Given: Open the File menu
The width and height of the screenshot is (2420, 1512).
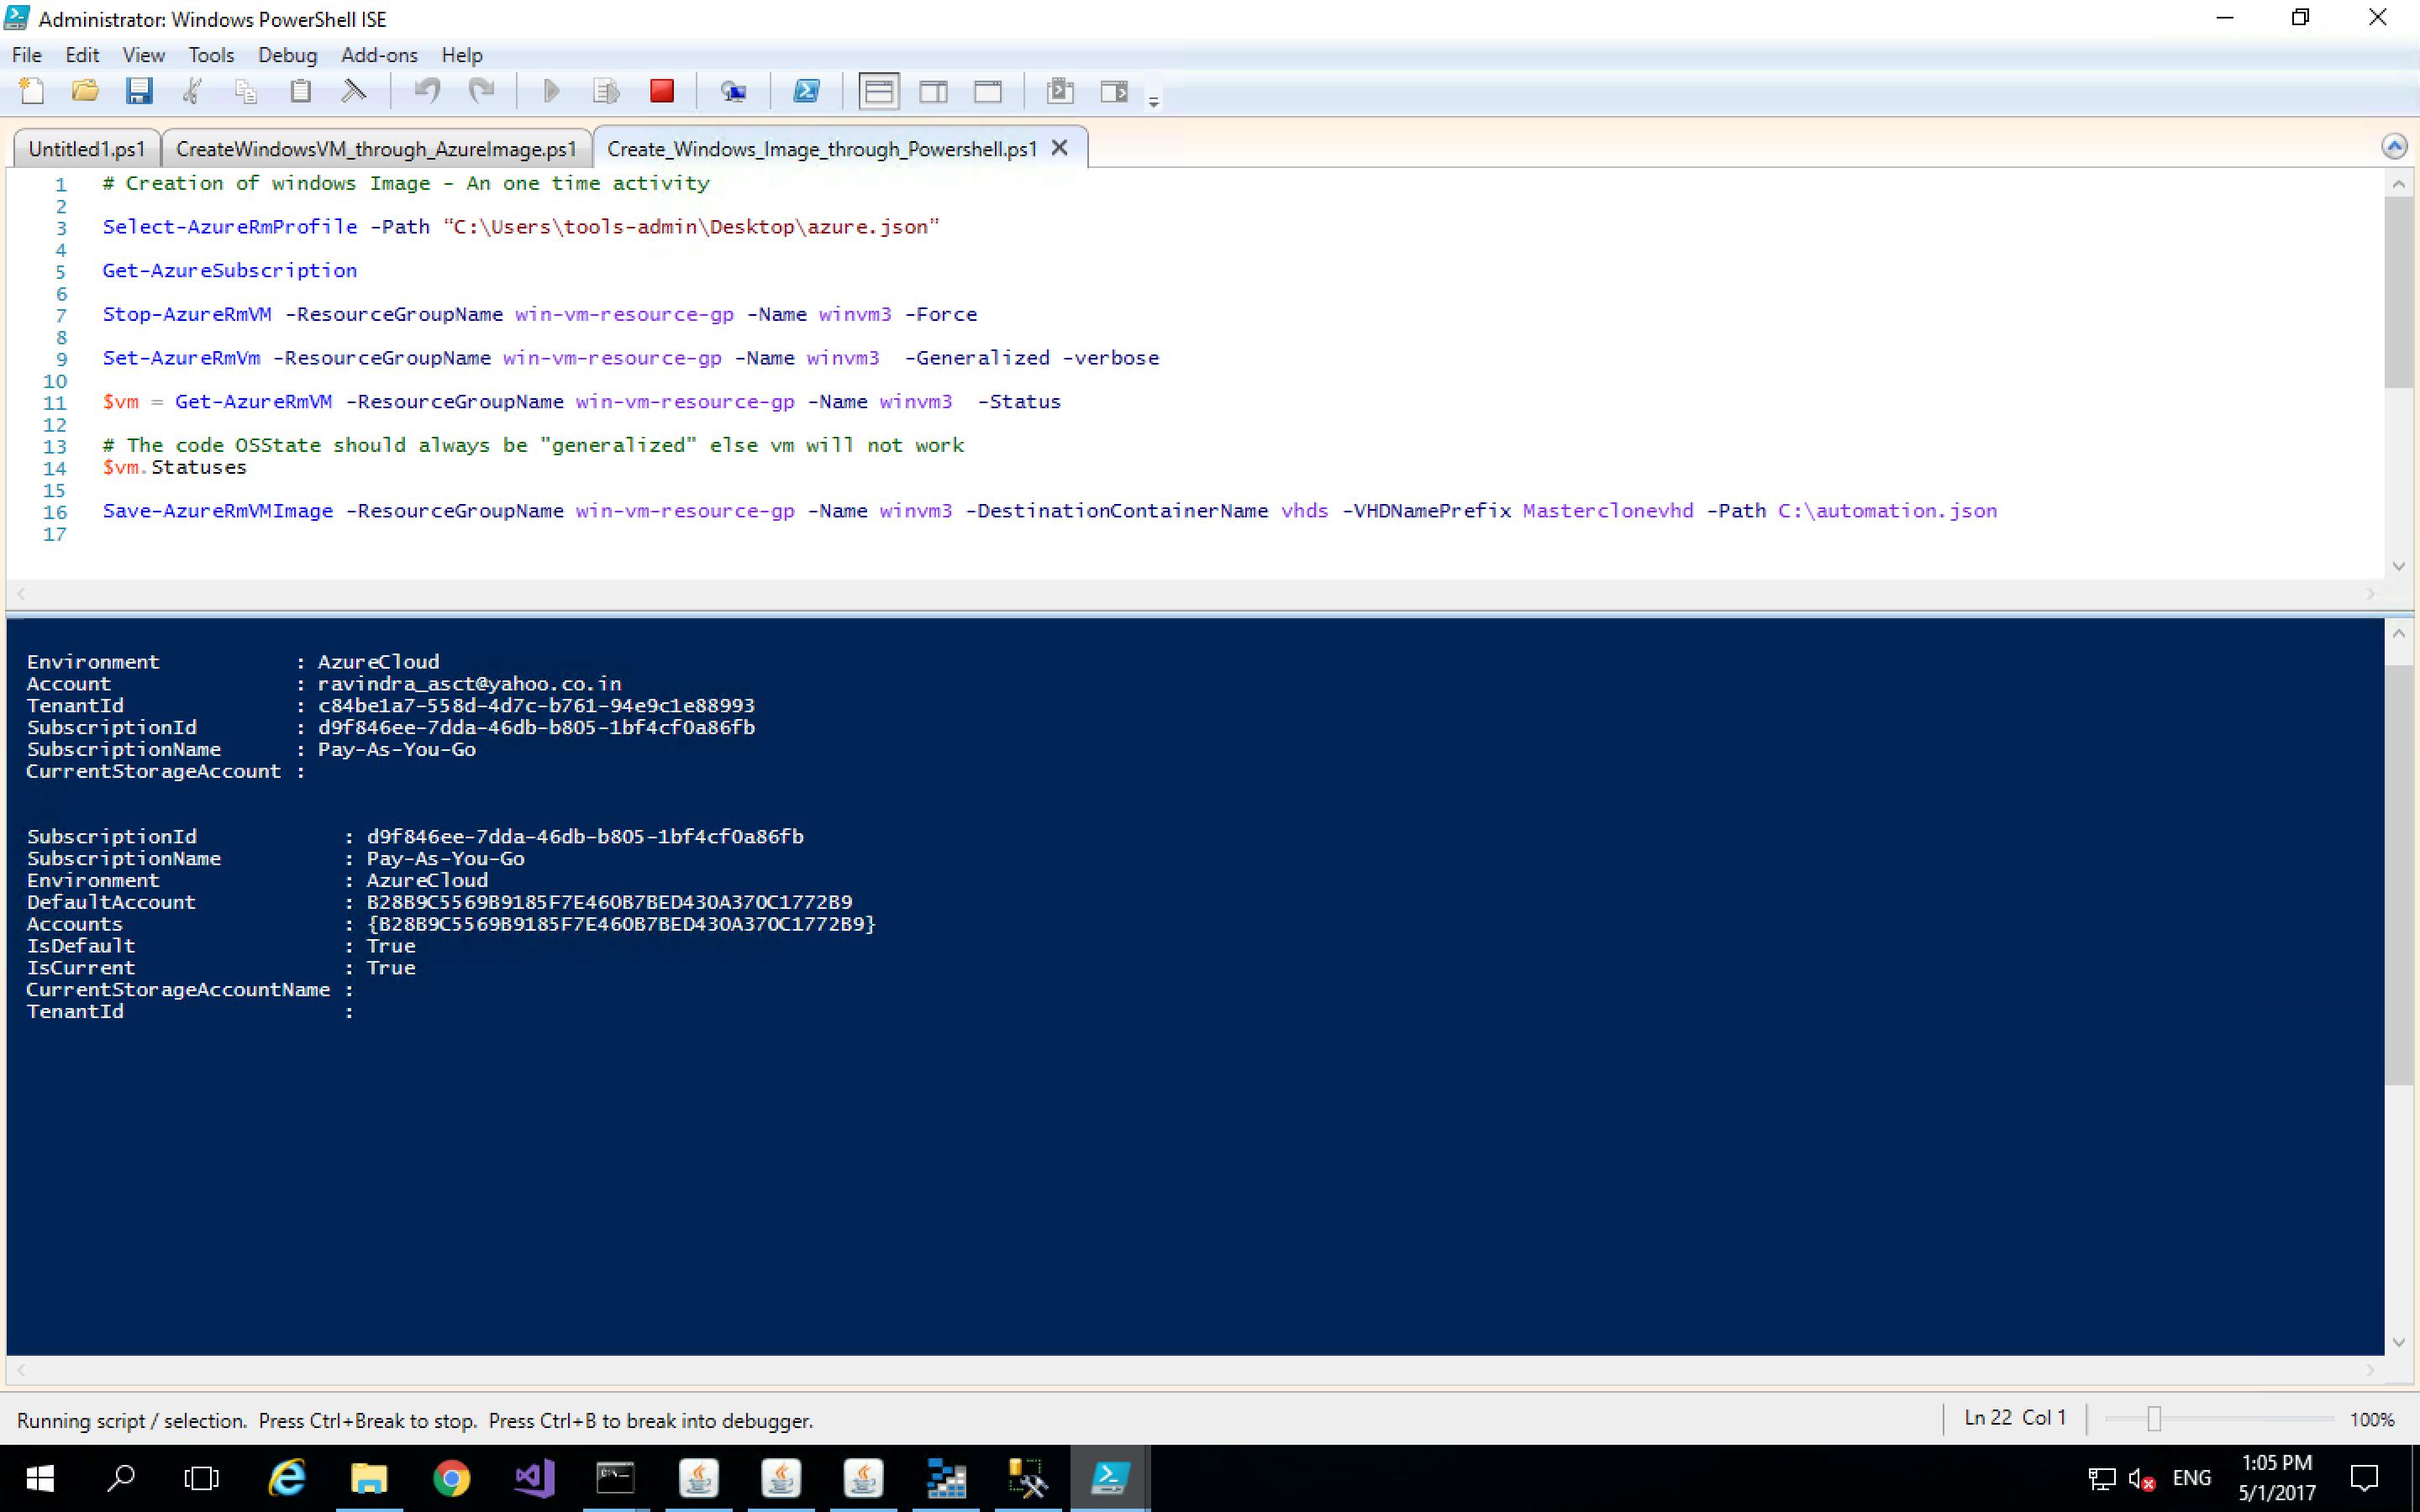Looking at the screenshot, I should pos(27,55).
